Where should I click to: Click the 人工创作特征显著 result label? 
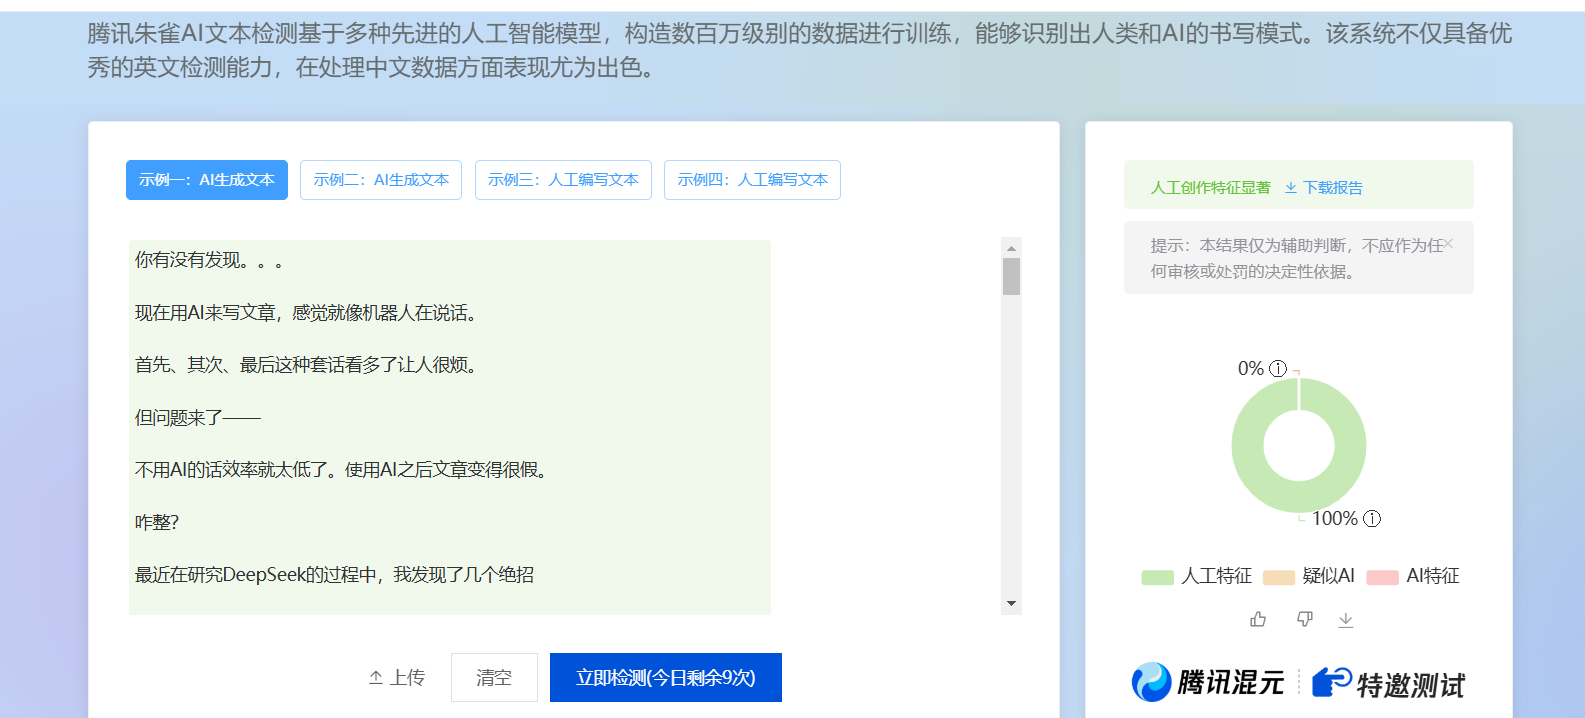[1210, 187]
